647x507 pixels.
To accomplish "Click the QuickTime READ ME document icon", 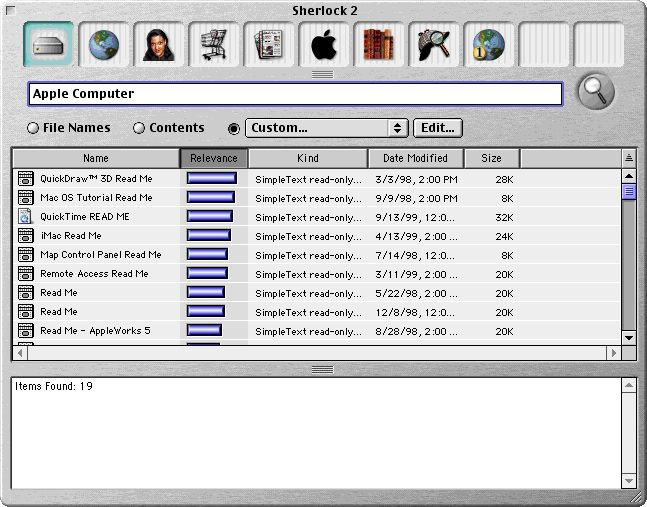I will 26,217.
